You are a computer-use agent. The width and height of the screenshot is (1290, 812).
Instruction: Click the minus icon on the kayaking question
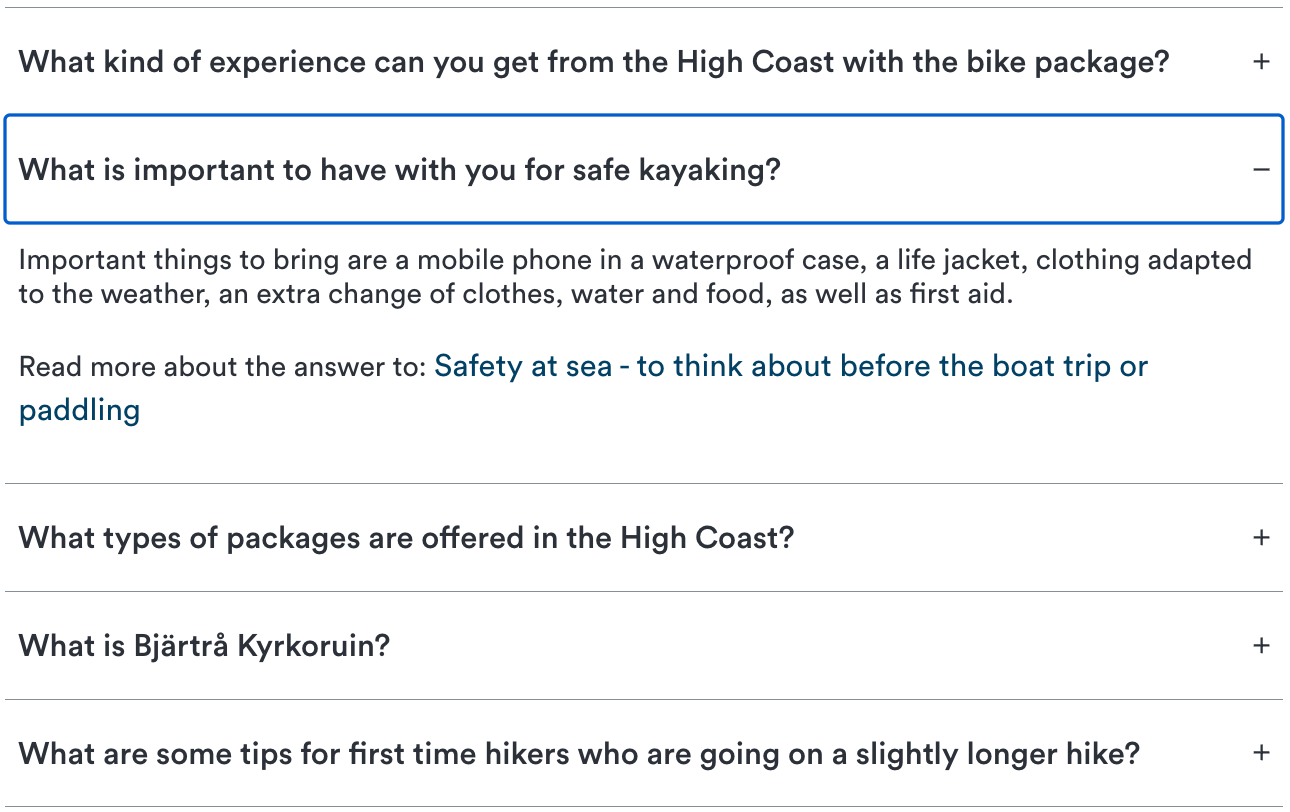pos(1261,170)
